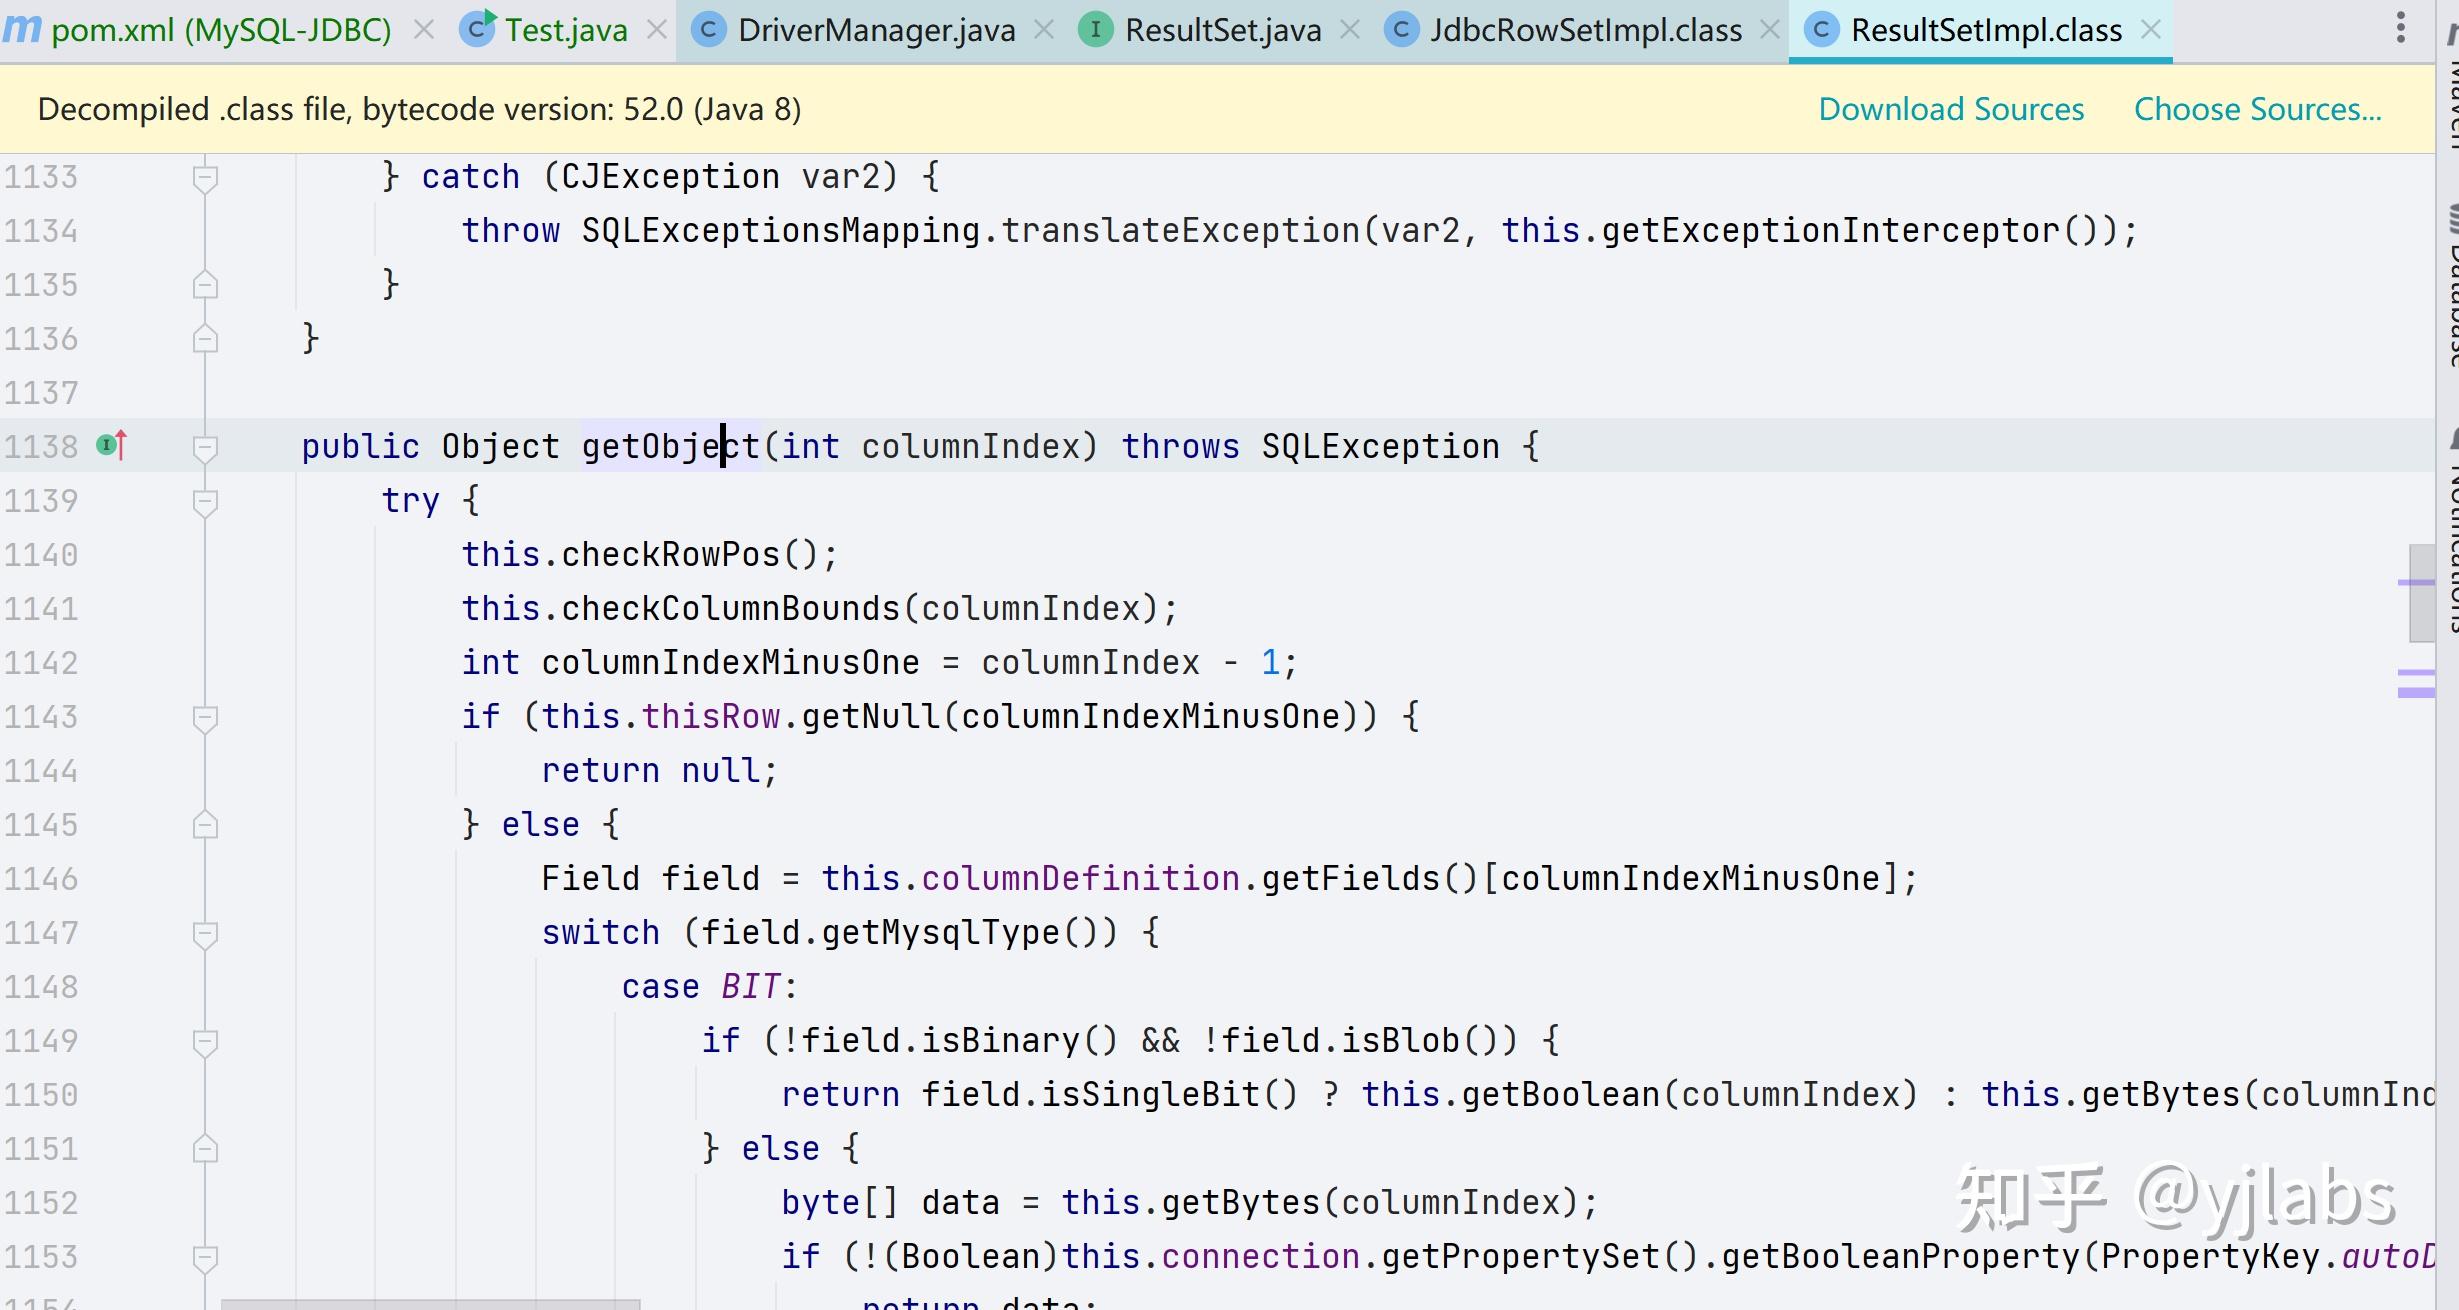This screenshot has width=2459, height=1310.
Task: Collapse the if fold at line 1153
Action: [x=205, y=1258]
